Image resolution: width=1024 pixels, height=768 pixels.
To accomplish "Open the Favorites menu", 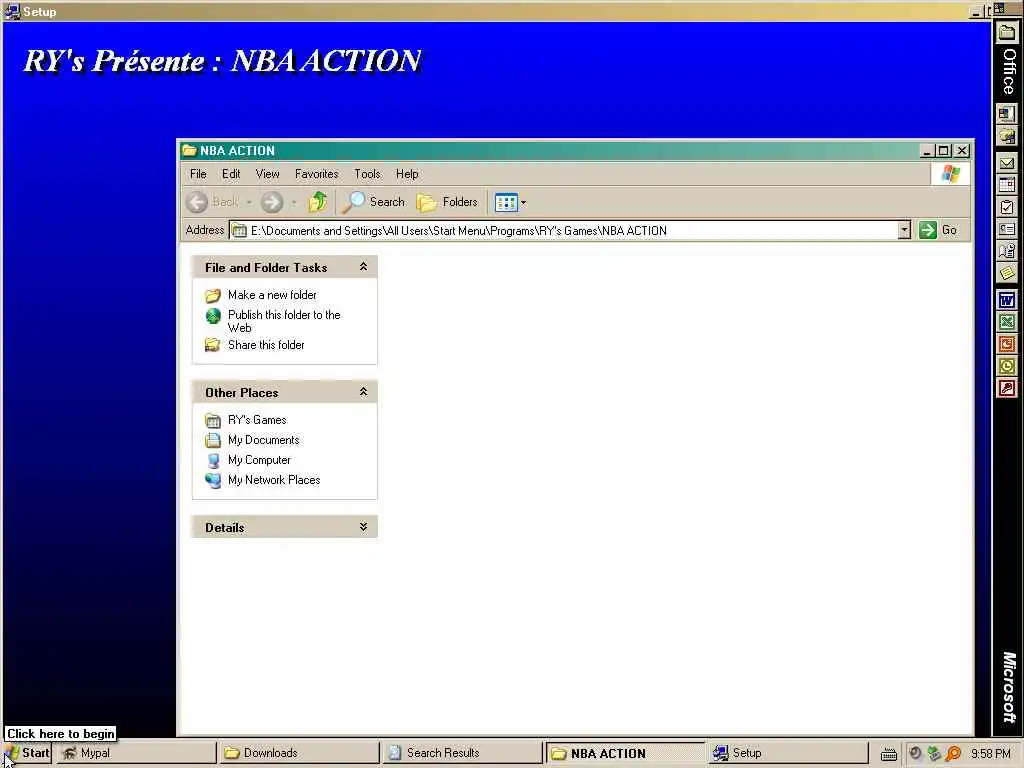I will coord(317,174).
